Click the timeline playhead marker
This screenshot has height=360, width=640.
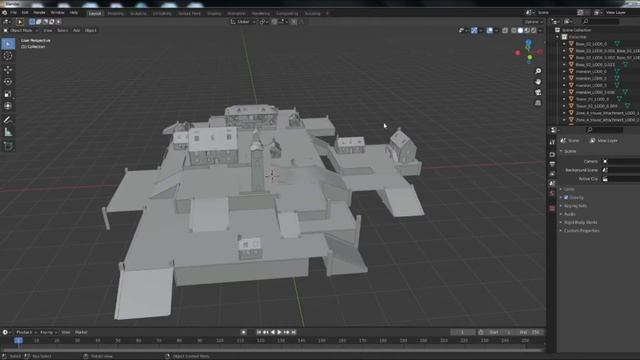point(18,340)
